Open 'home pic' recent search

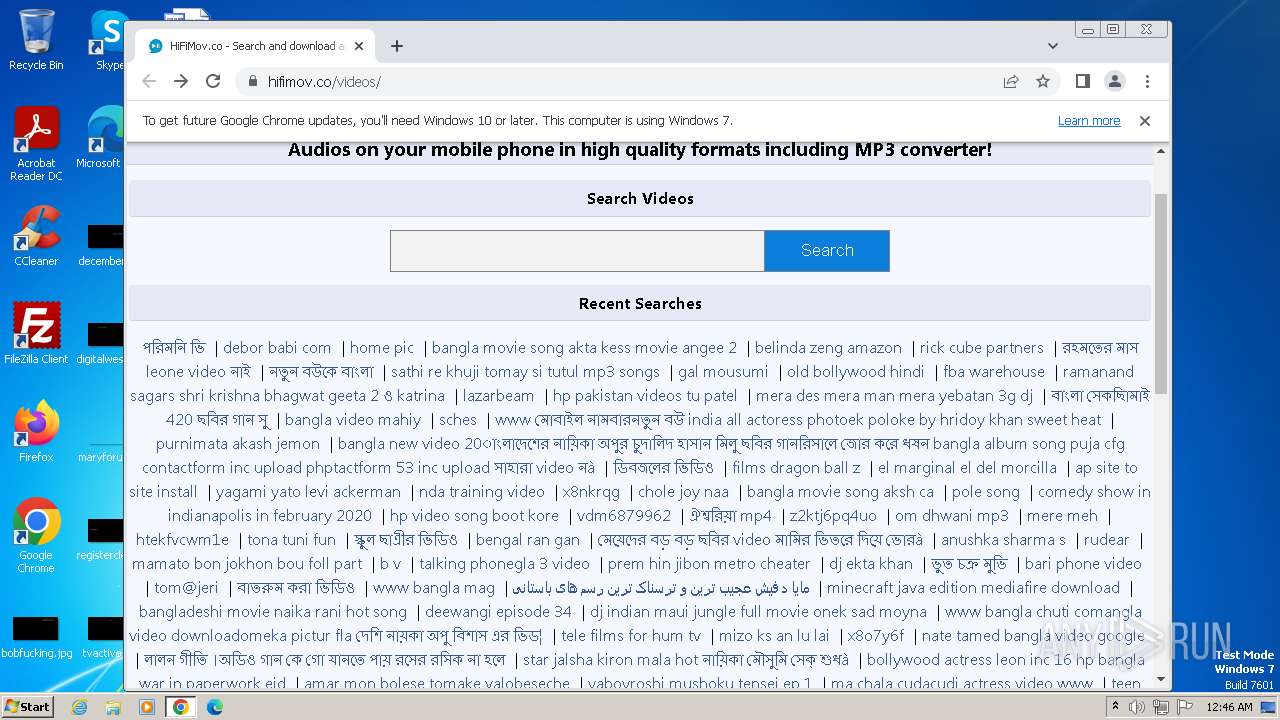click(x=382, y=348)
